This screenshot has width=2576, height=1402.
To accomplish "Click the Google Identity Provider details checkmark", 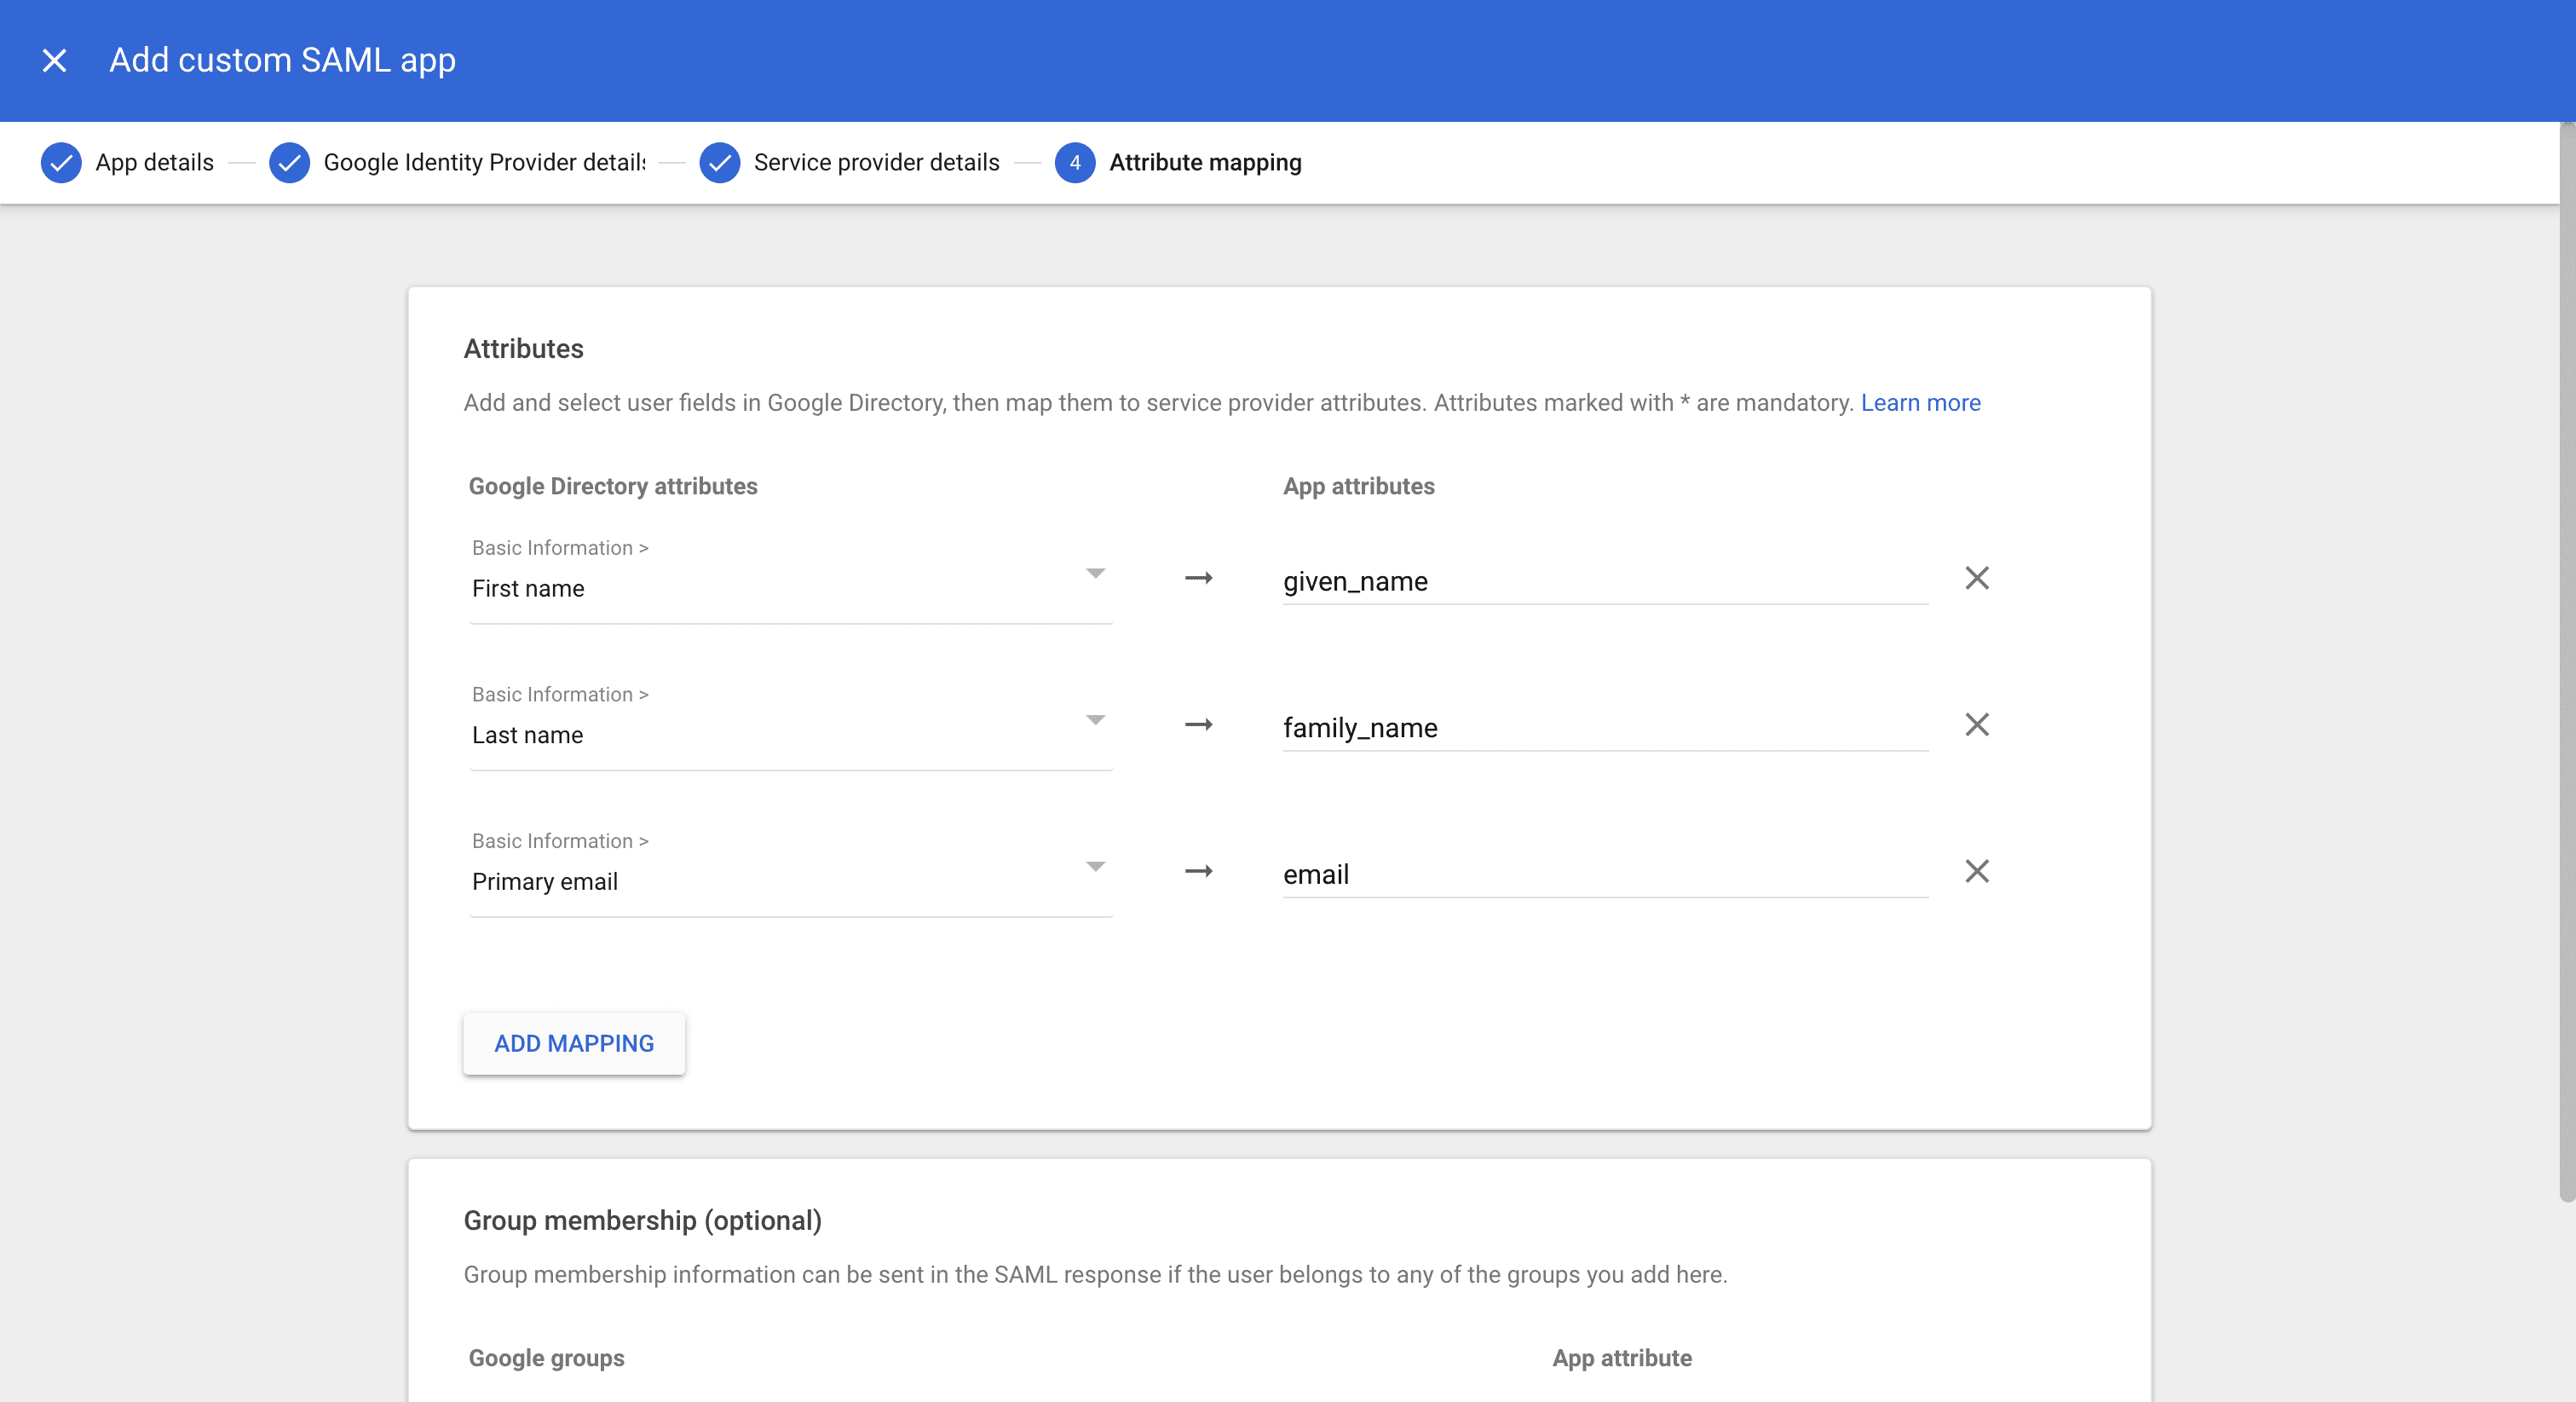I will tap(289, 162).
